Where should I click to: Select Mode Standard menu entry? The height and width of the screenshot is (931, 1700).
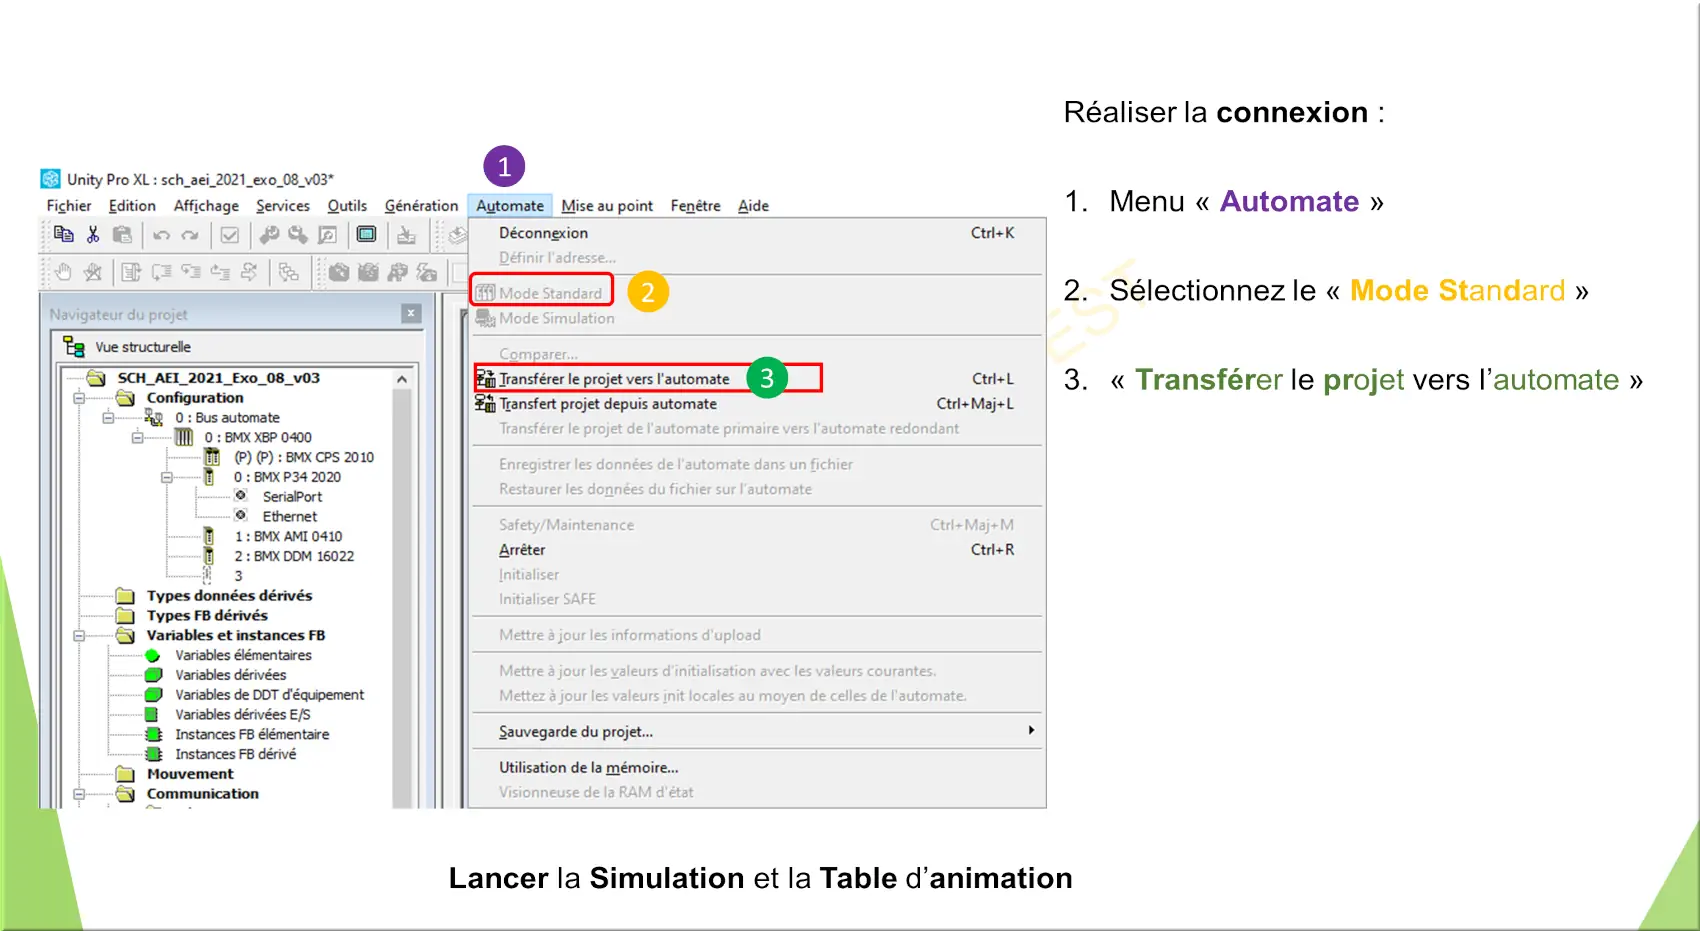[758, 293]
